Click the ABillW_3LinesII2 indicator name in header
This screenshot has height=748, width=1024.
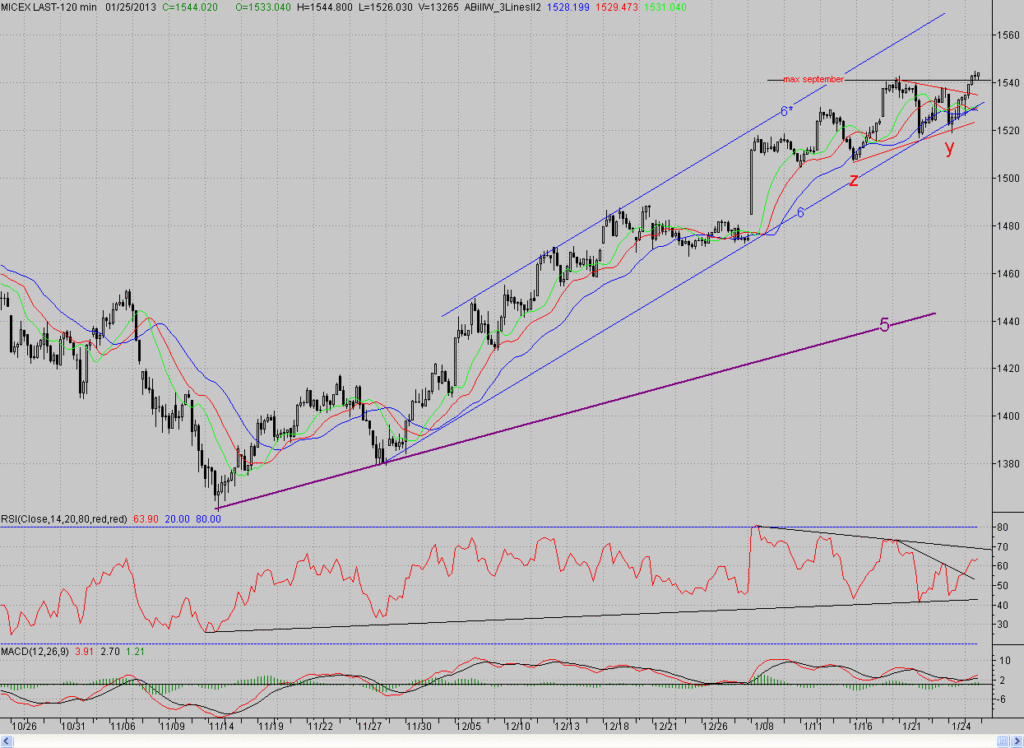click(x=502, y=7)
